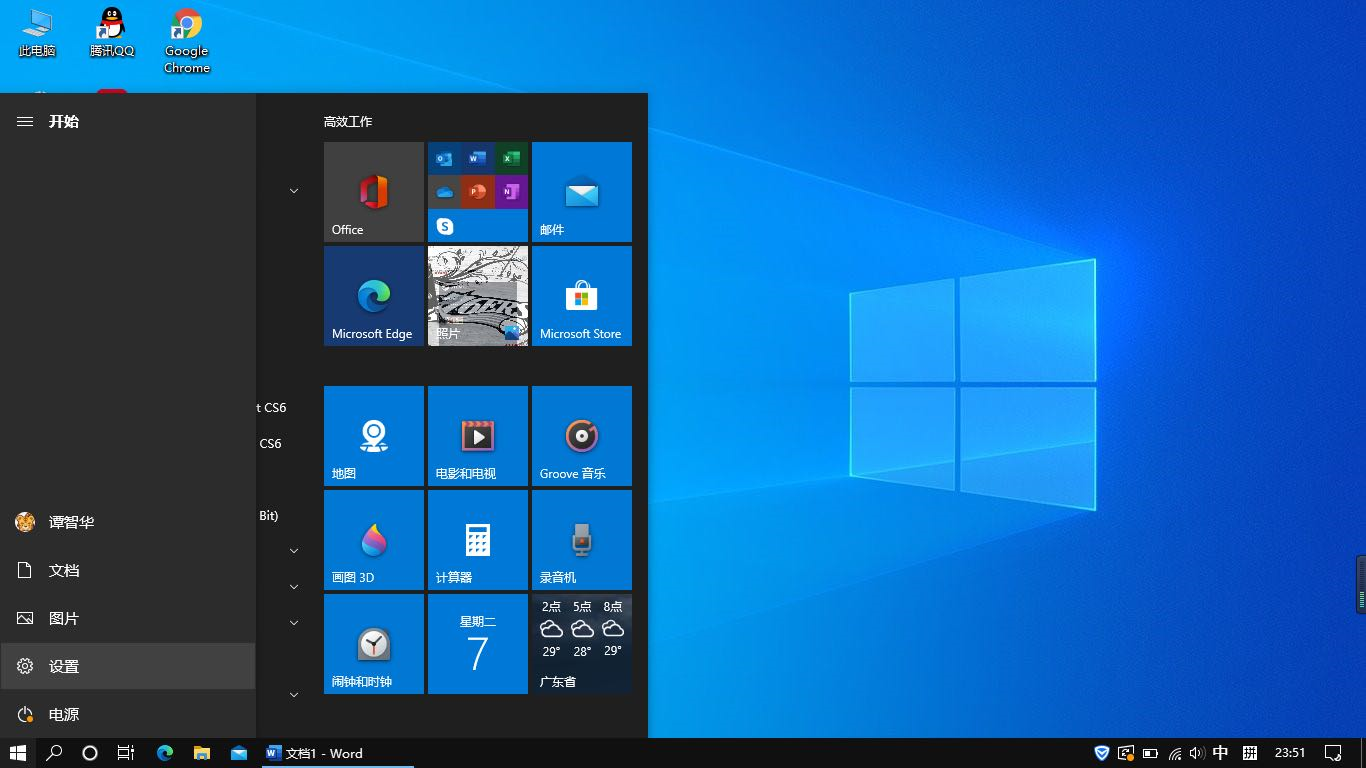Open OneDrive from the Office apps tile

pos(445,191)
